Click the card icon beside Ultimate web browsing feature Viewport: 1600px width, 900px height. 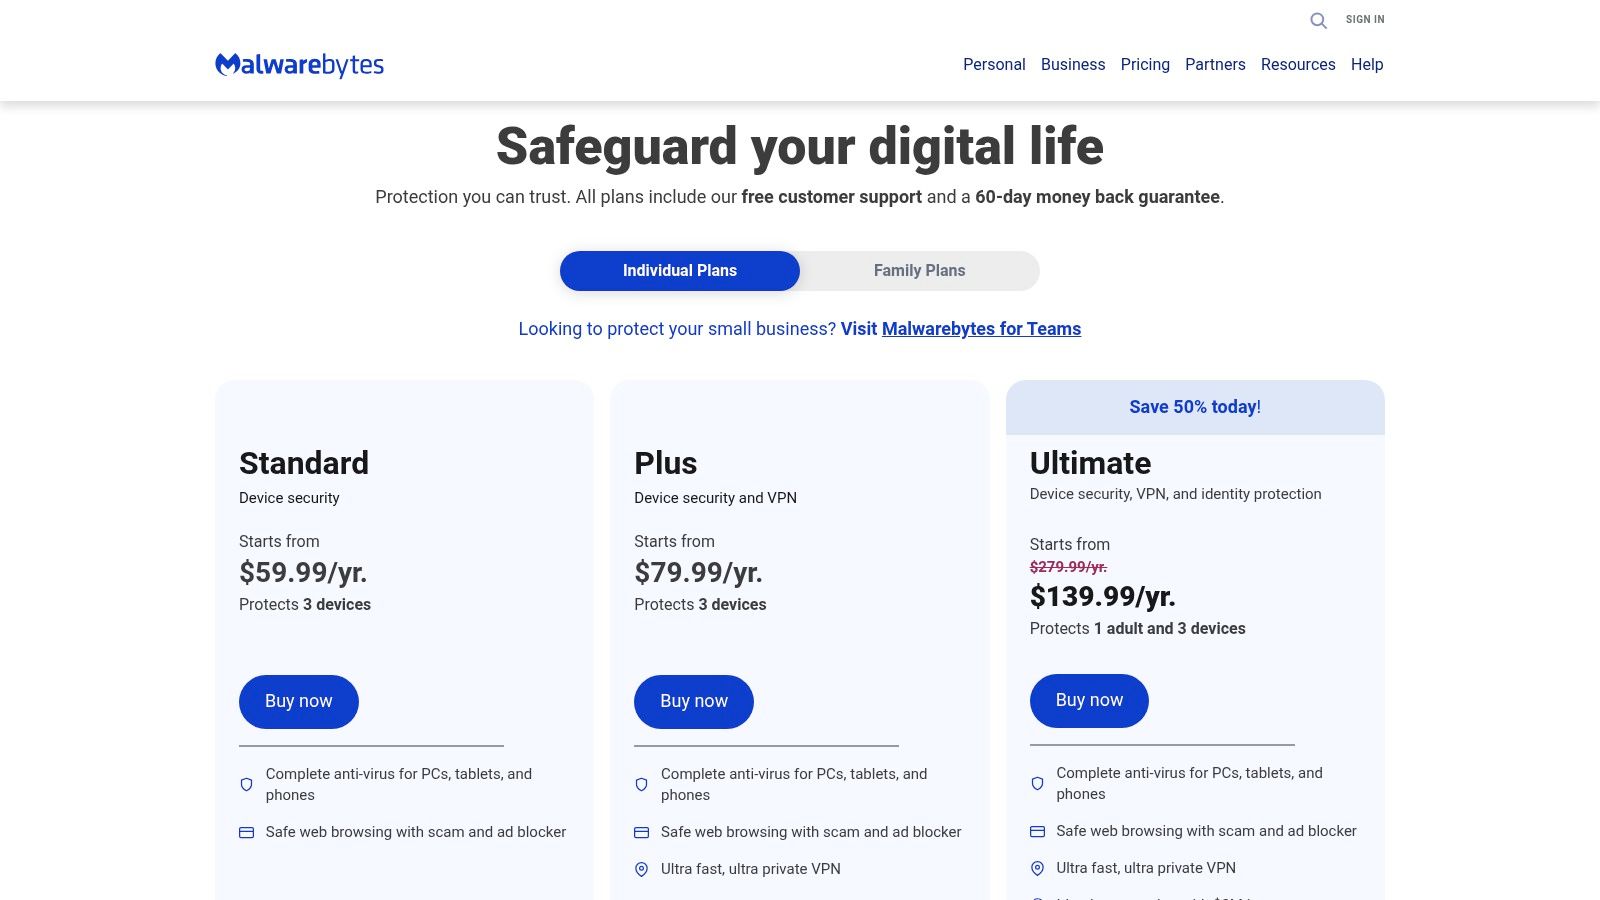[1036, 829]
